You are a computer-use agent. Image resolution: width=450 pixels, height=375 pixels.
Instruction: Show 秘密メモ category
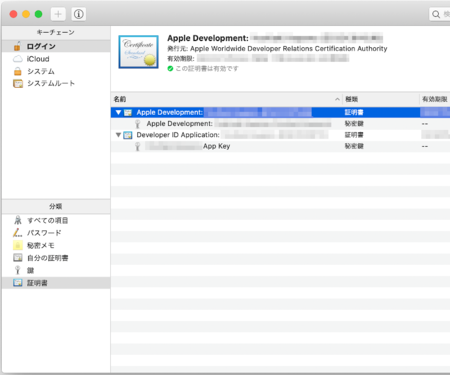pos(56,245)
